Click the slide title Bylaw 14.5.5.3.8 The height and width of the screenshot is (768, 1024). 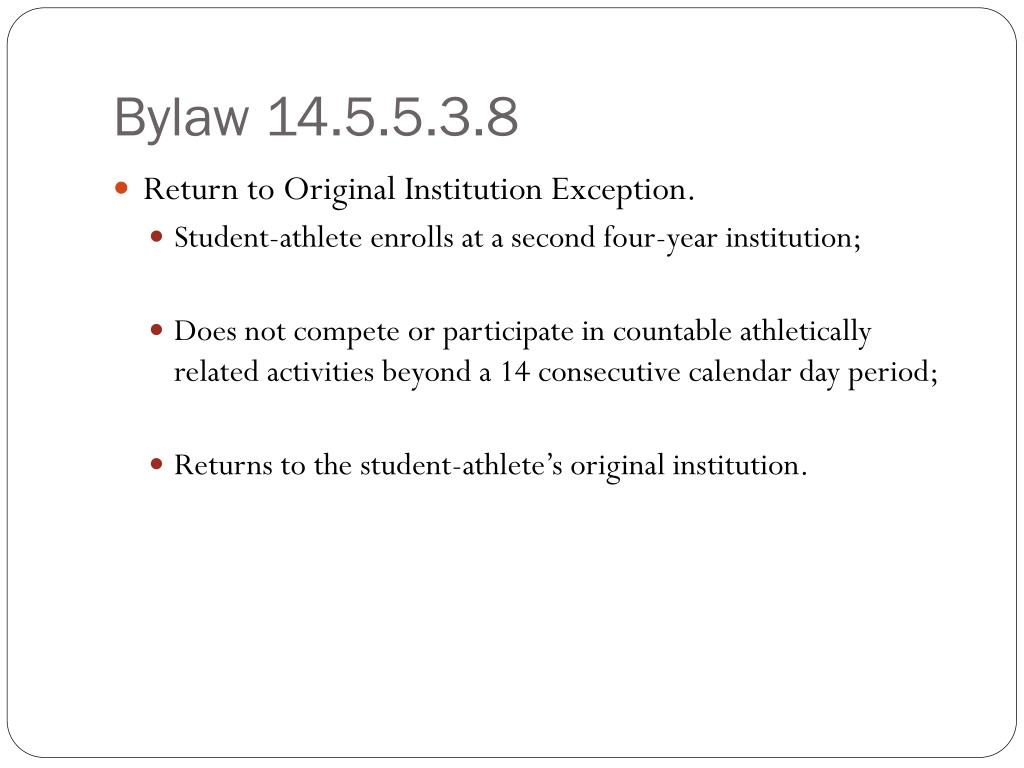click(316, 117)
